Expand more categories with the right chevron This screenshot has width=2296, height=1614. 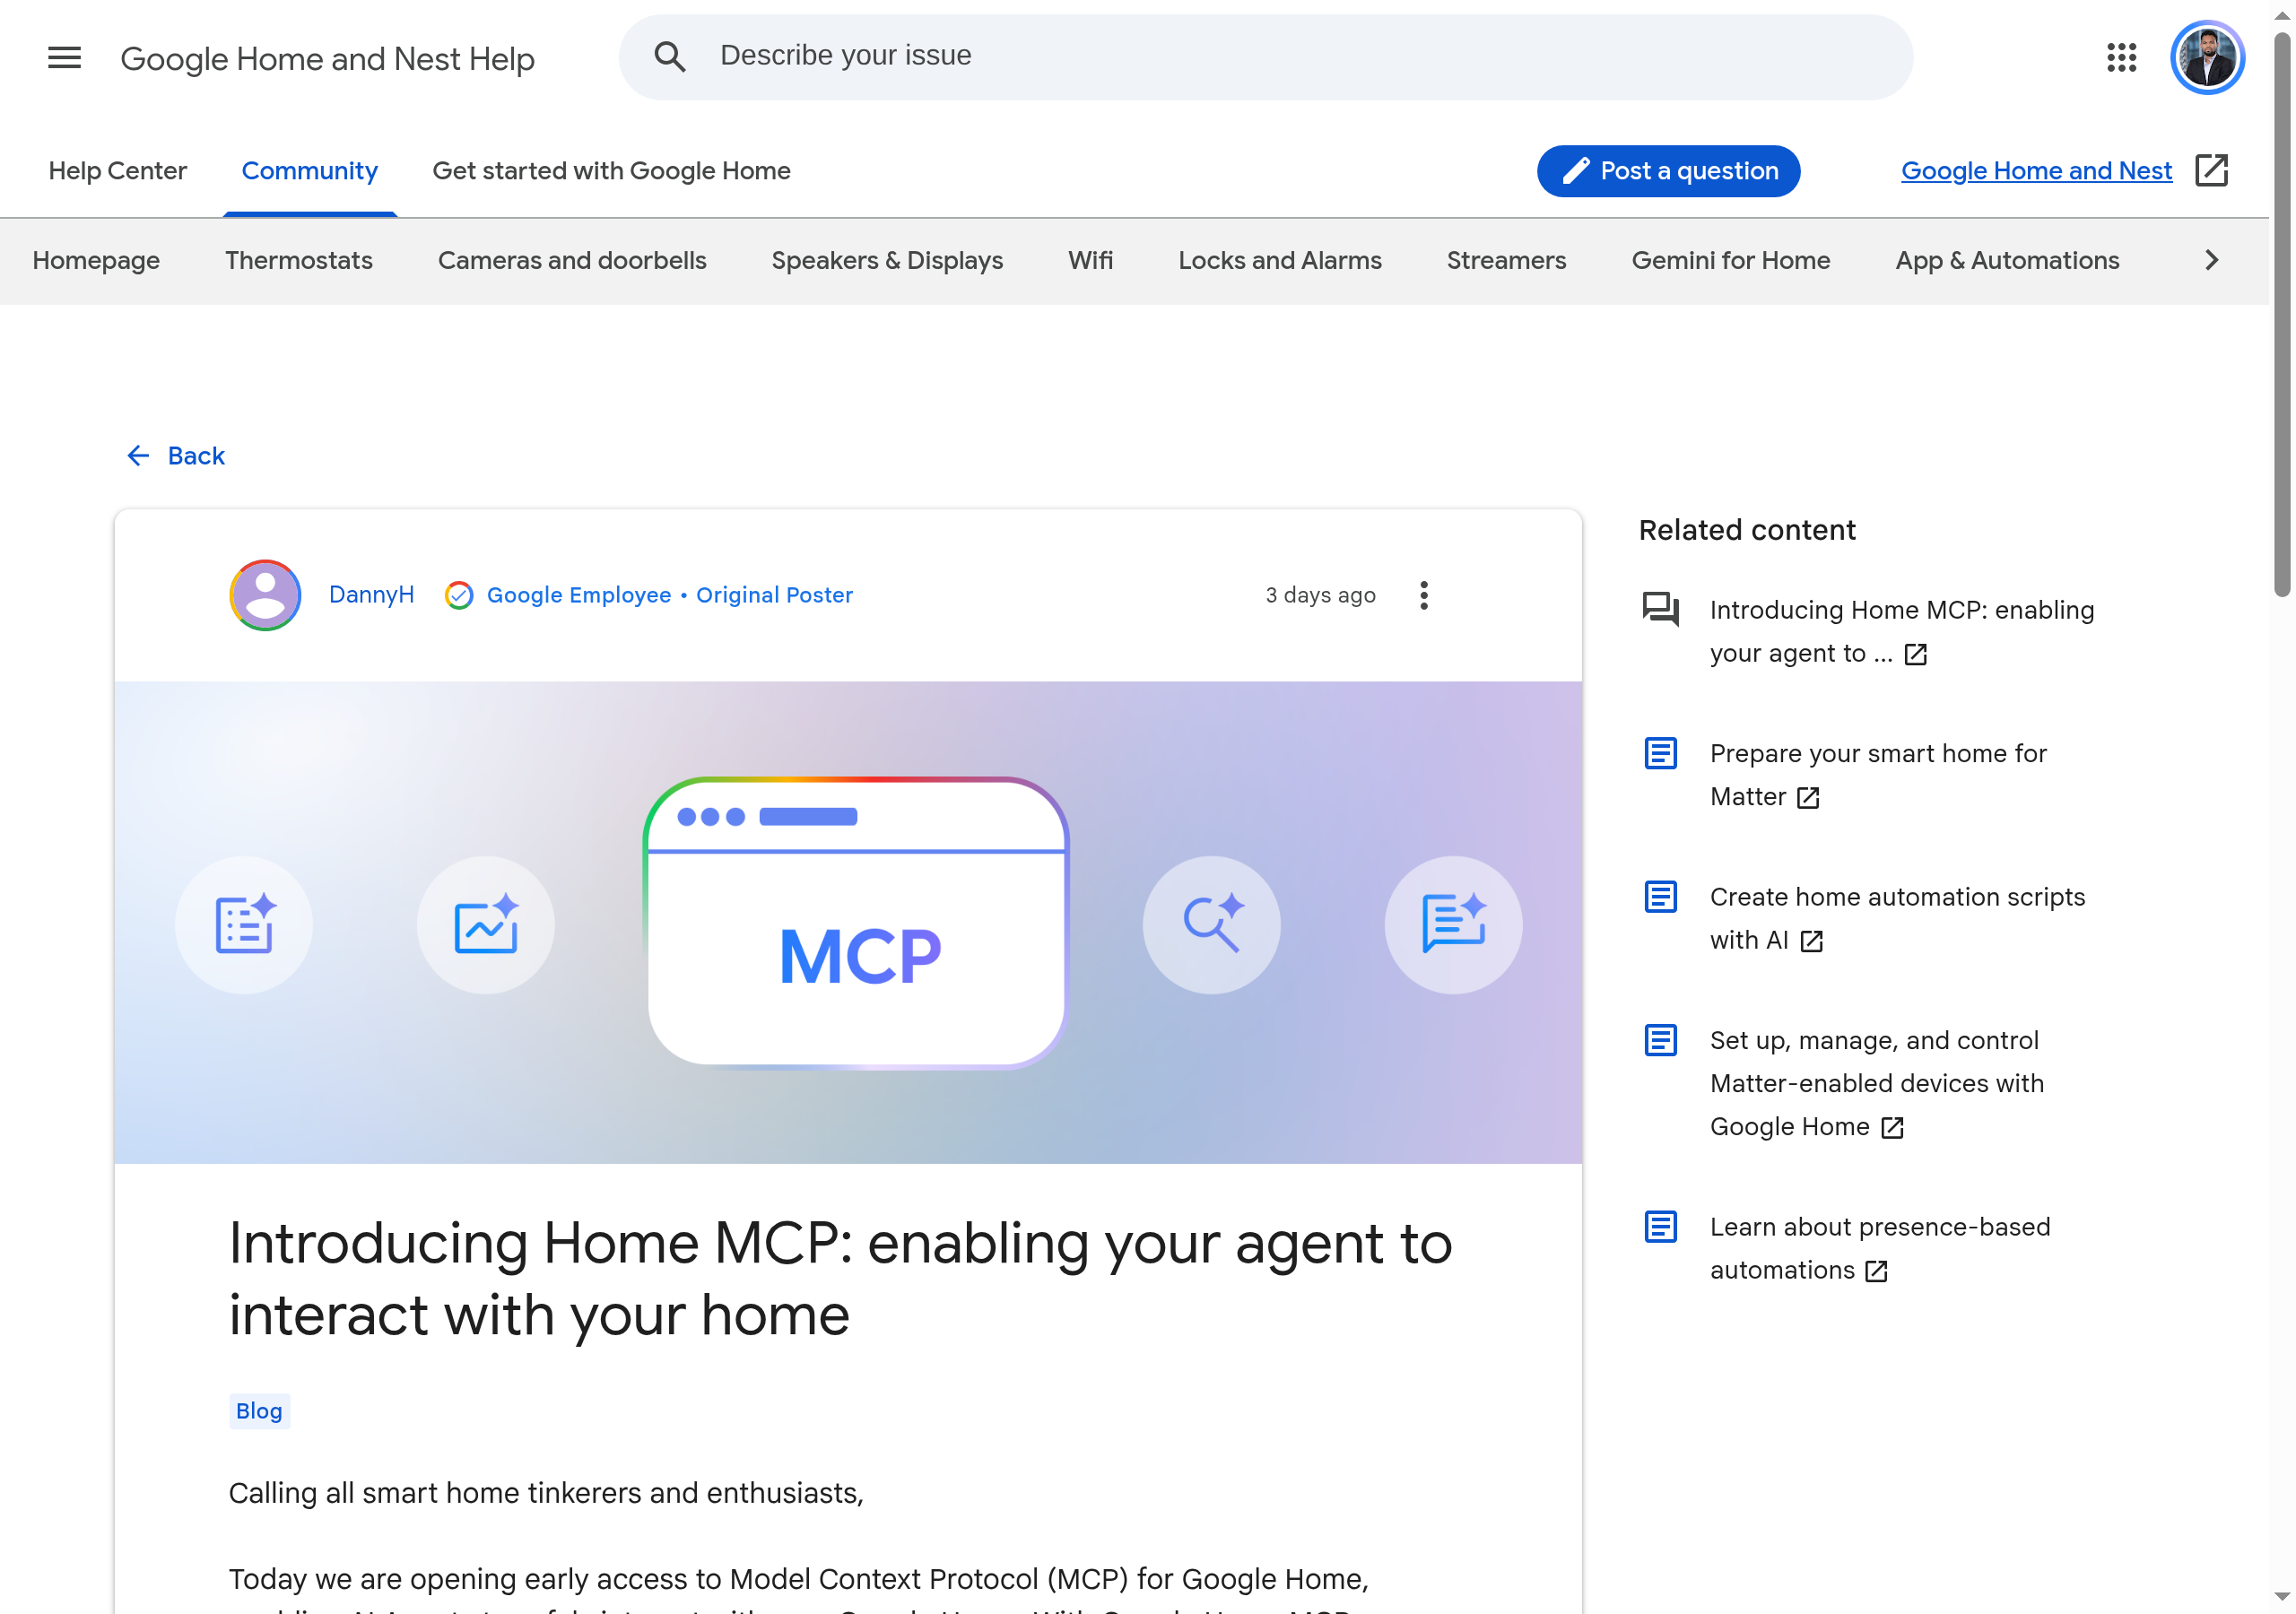[2211, 261]
